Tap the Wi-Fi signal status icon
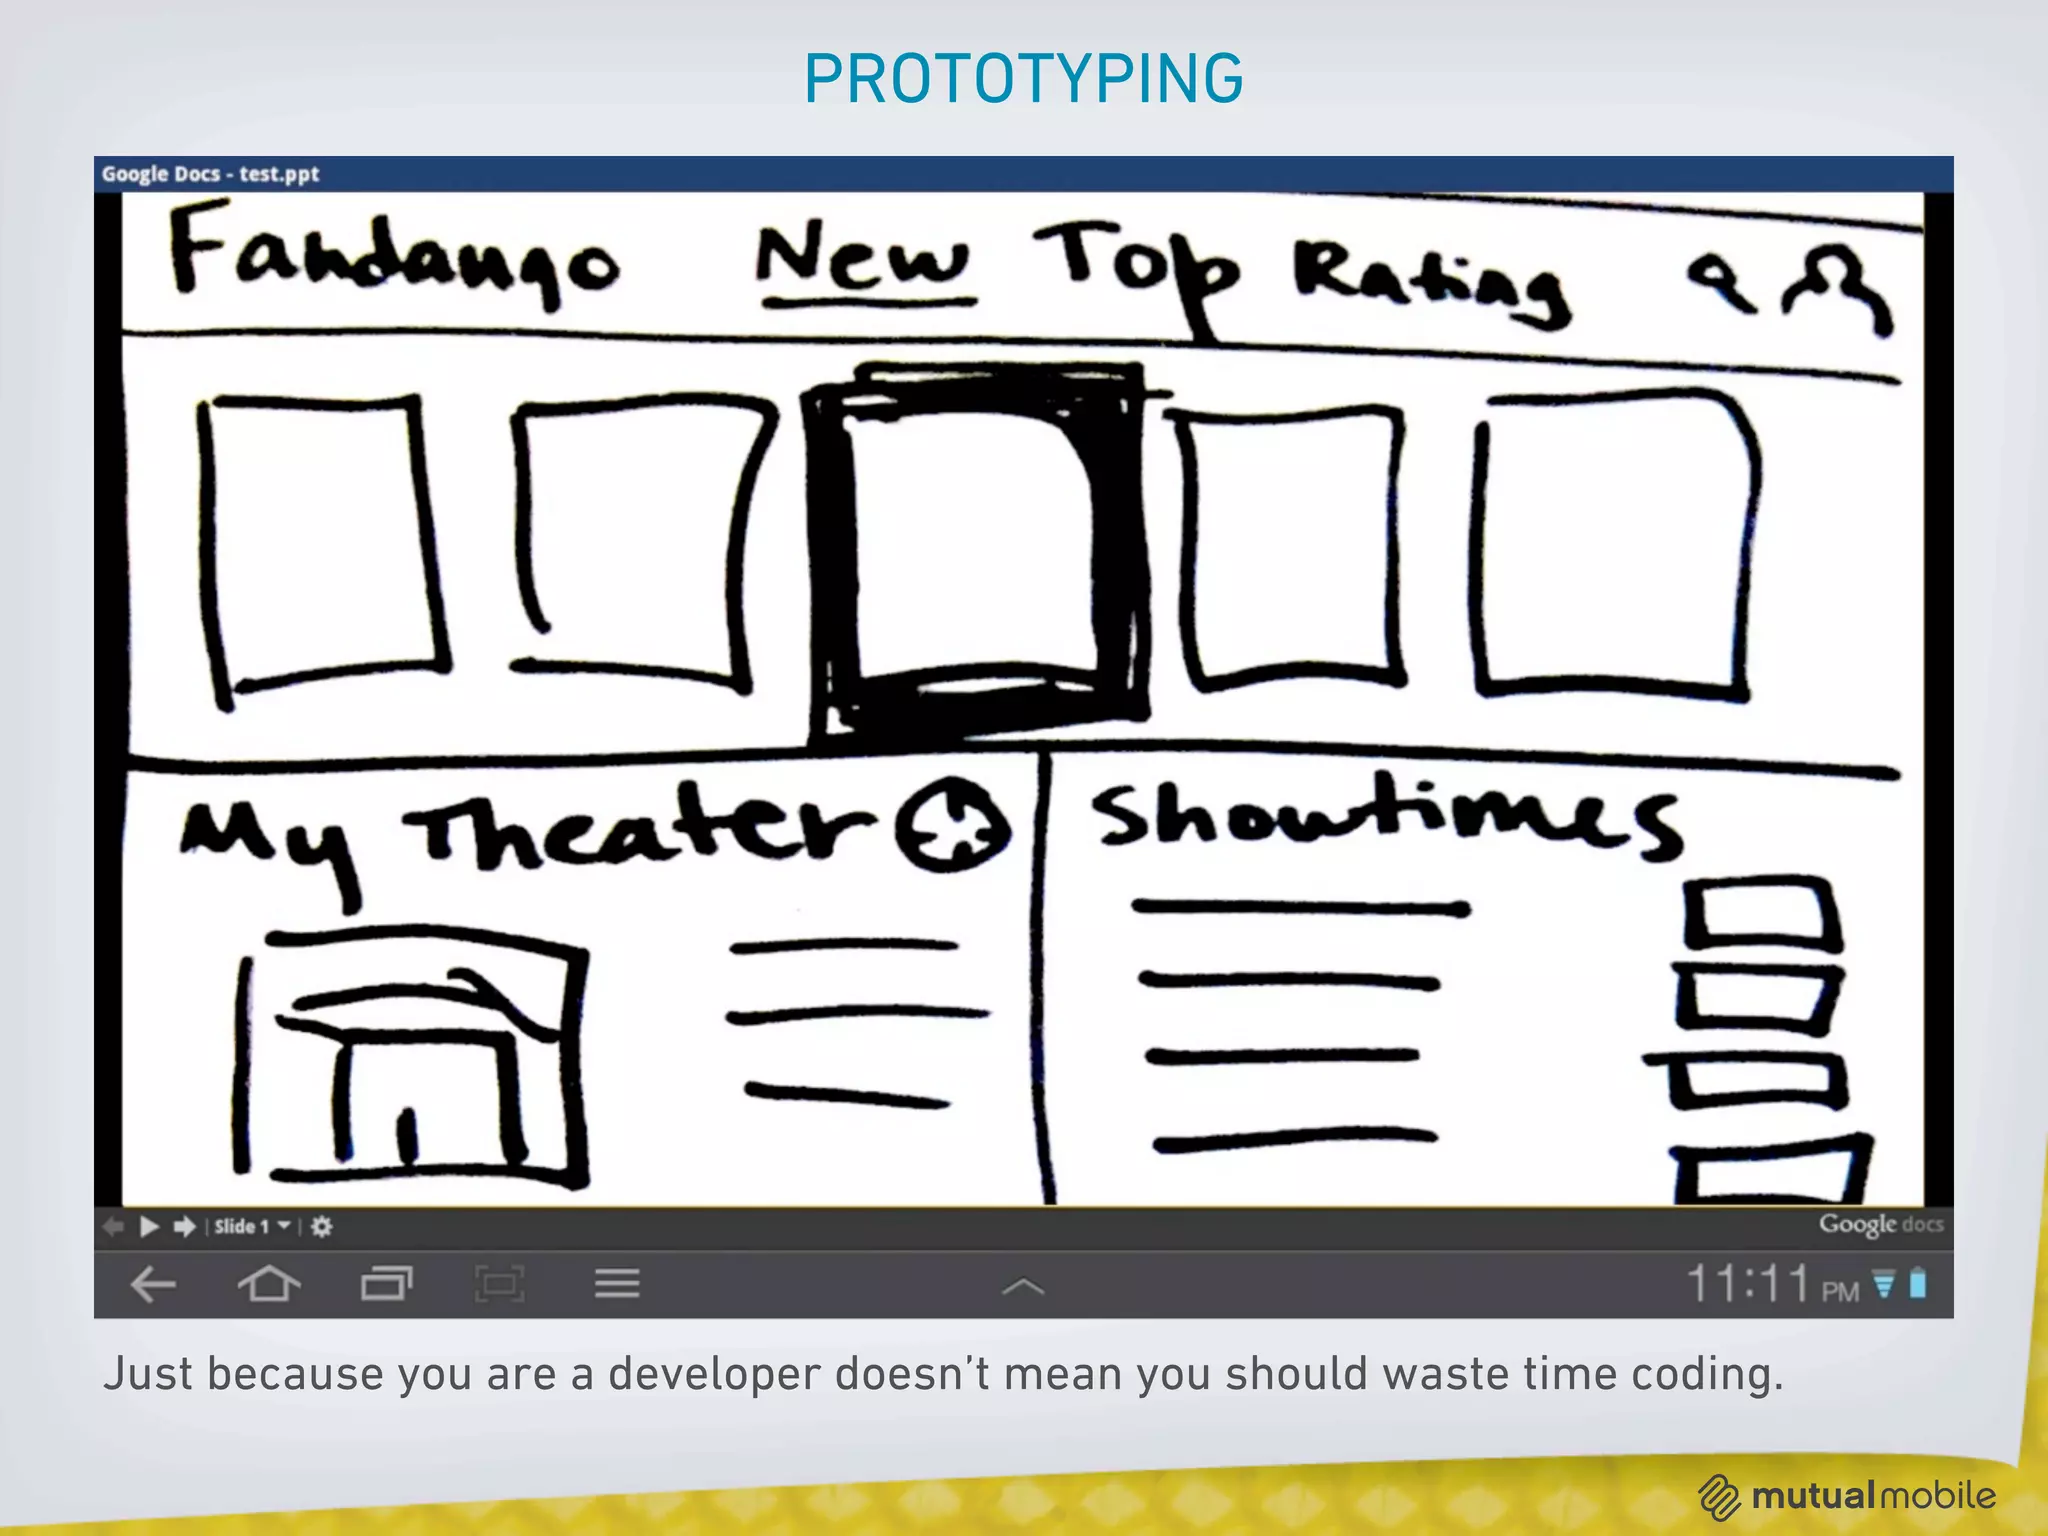 (x=1884, y=1284)
